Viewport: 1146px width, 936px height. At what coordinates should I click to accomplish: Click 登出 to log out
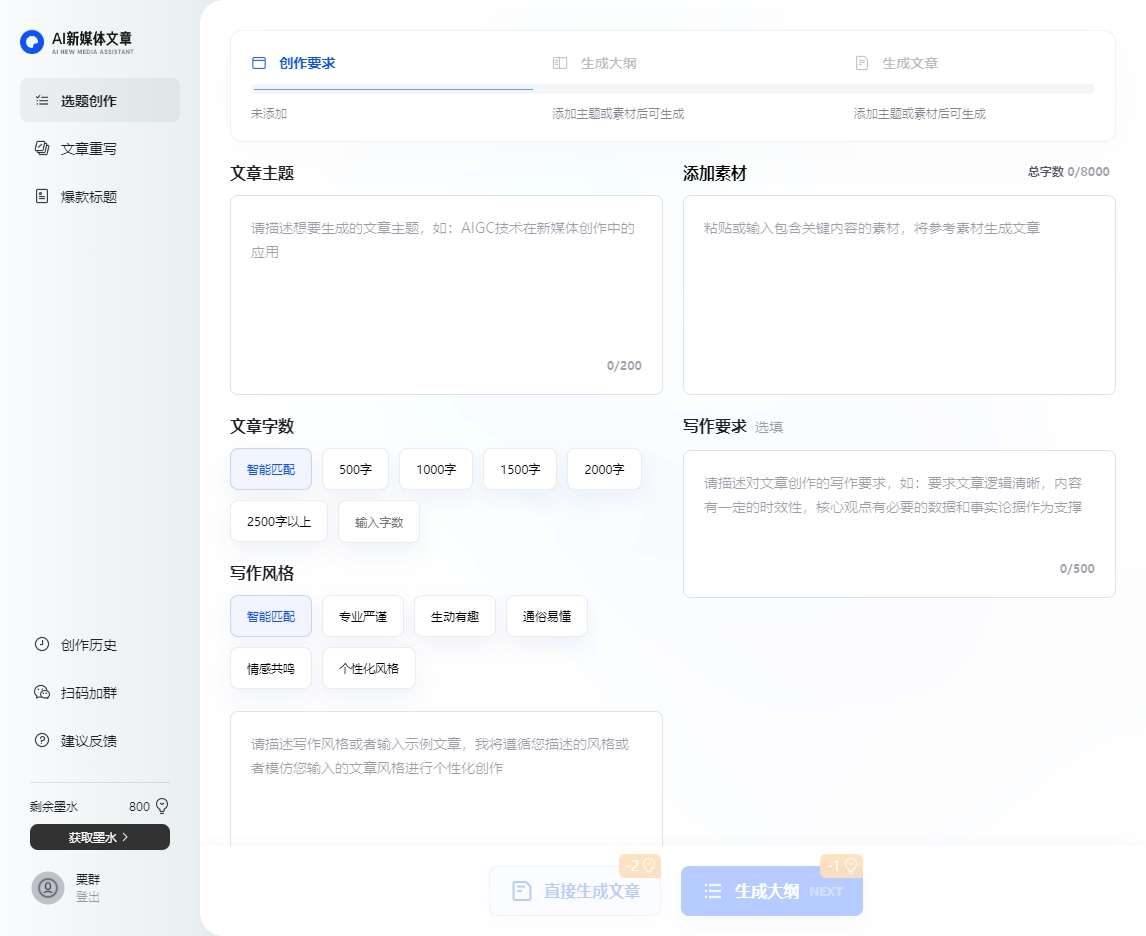85,898
